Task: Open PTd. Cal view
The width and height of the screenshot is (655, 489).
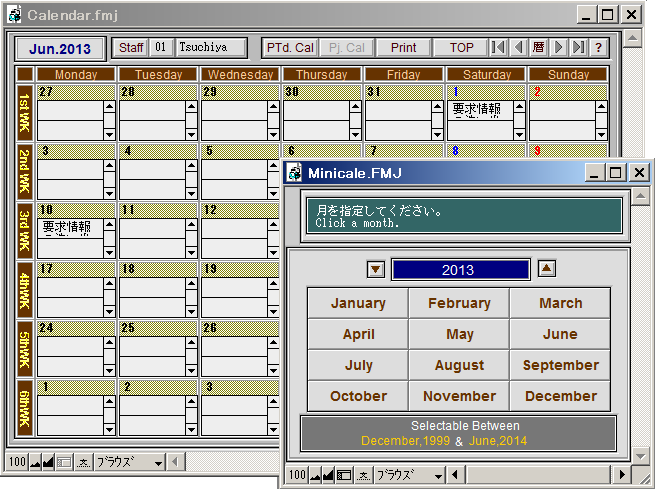Action: [x=290, y=47]
